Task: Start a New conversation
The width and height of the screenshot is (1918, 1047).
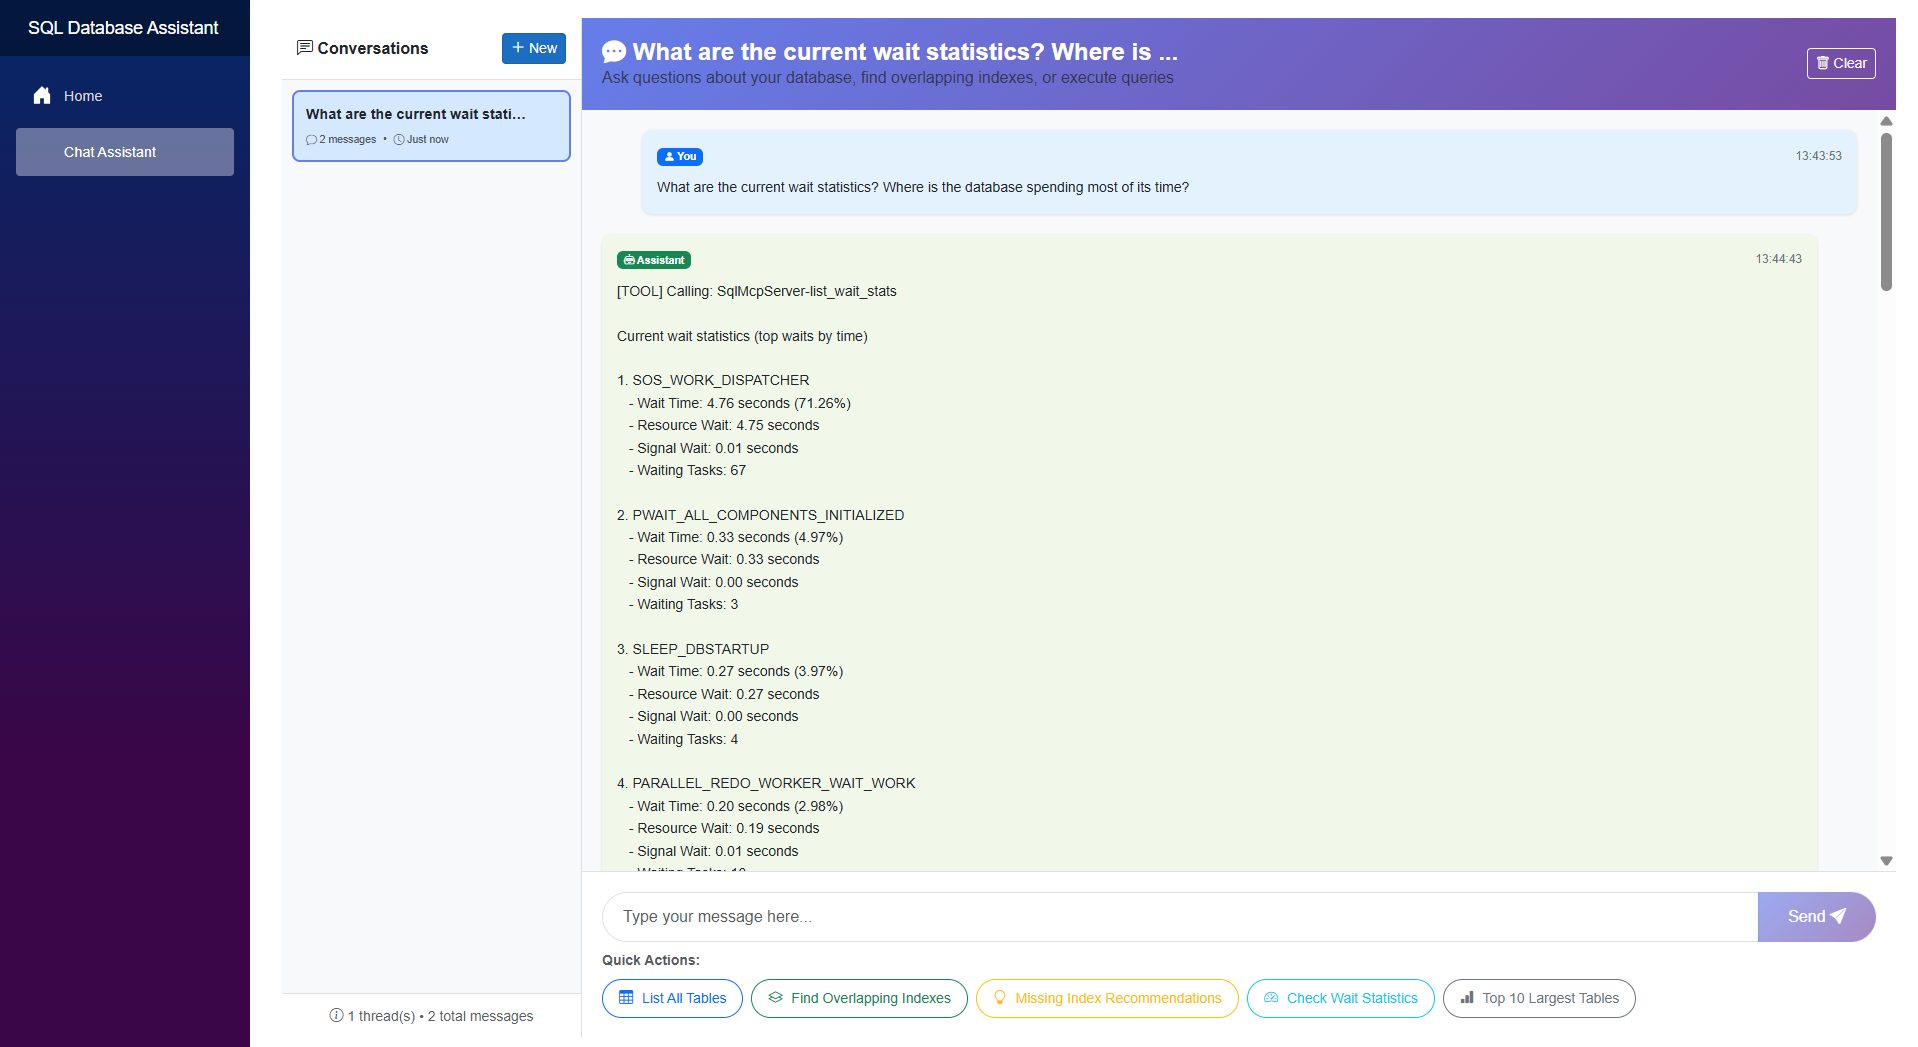Action: 534,48
